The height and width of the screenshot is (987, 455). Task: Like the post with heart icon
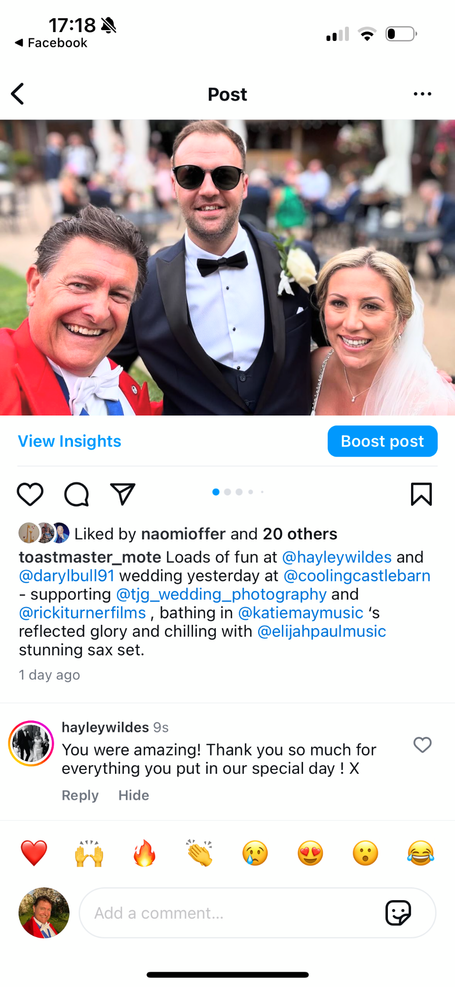(30, 494)
